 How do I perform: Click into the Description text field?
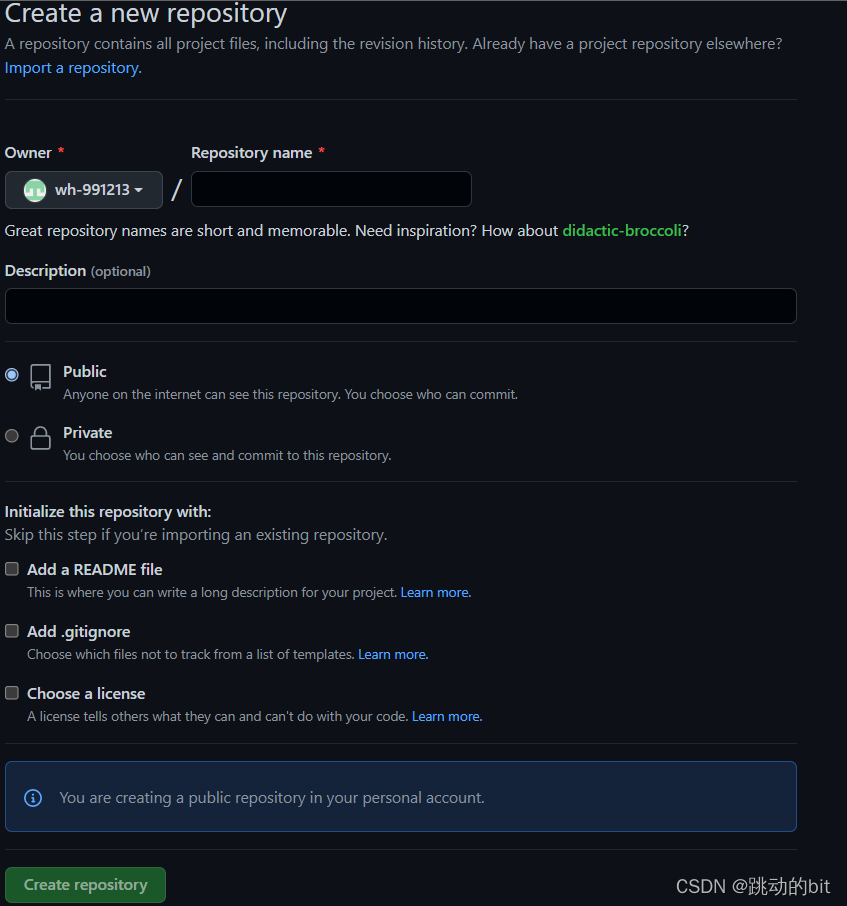coord(400,306)
